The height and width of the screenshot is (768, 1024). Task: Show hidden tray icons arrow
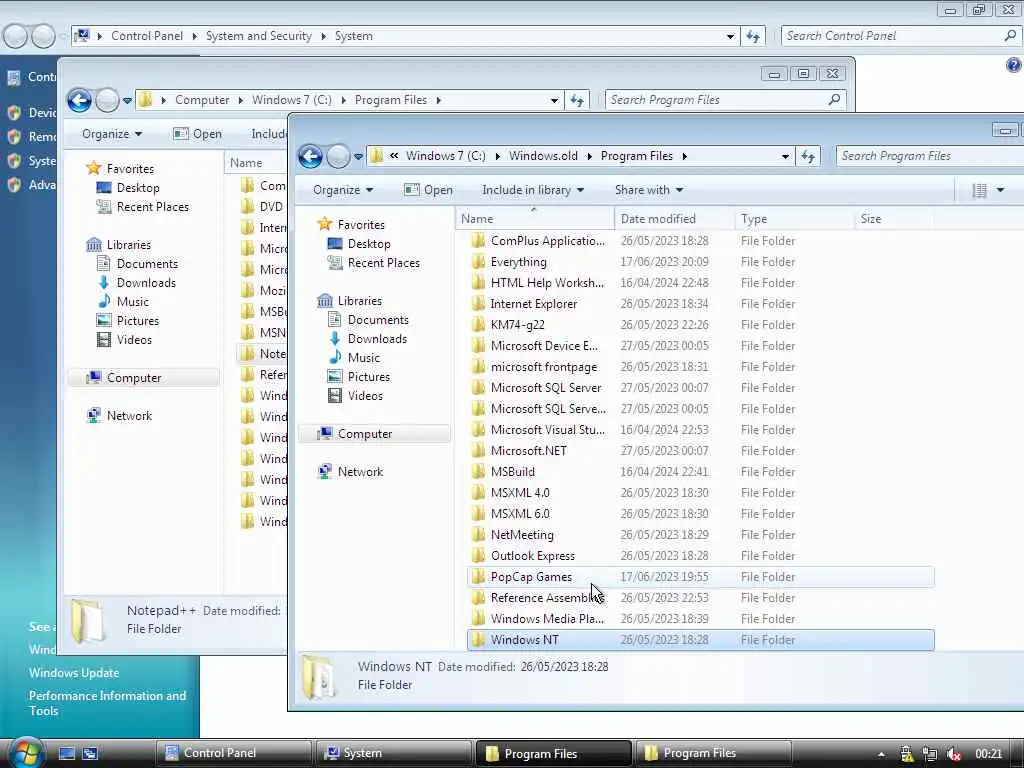881,754
